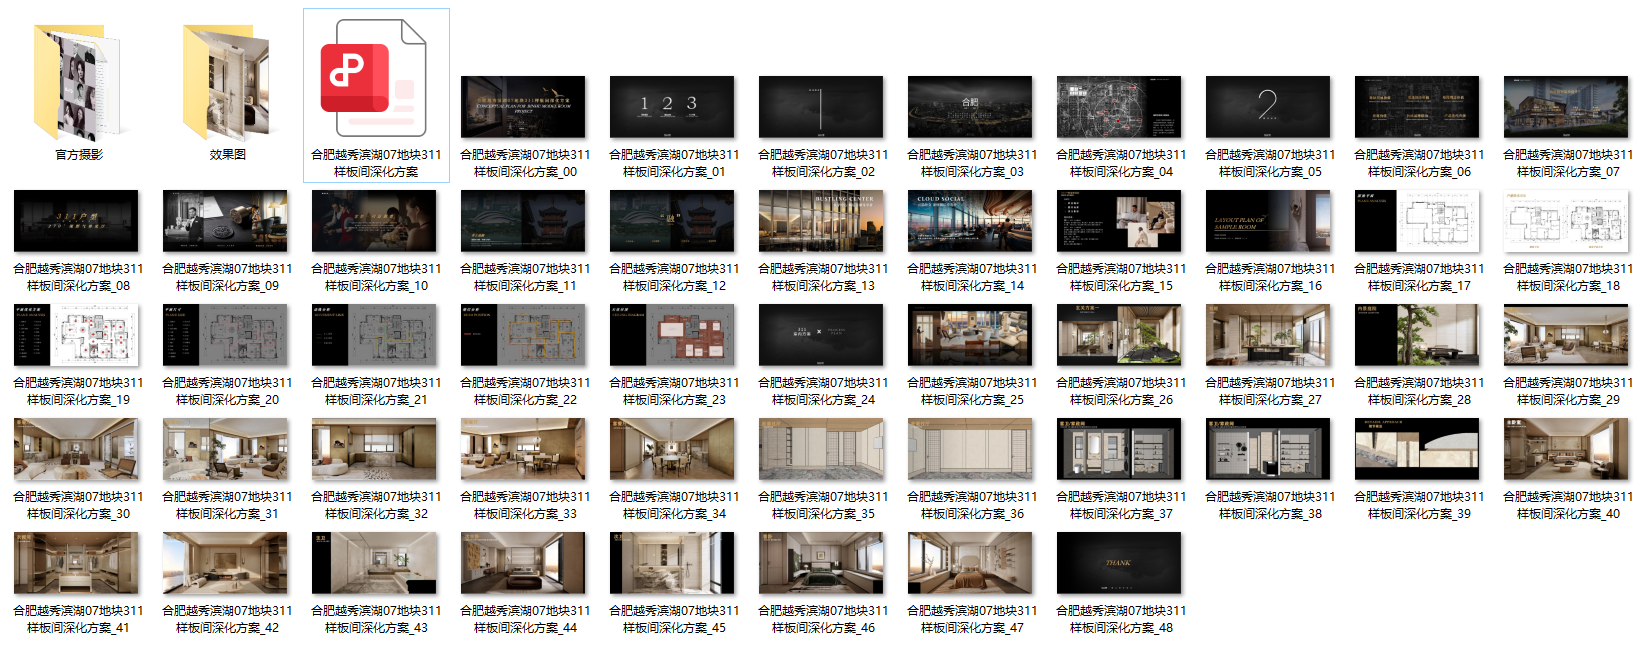The image size is (1645, 655).
Task: Select the thumbnail showing number 2, file _05
Action: coord(1268,107)
